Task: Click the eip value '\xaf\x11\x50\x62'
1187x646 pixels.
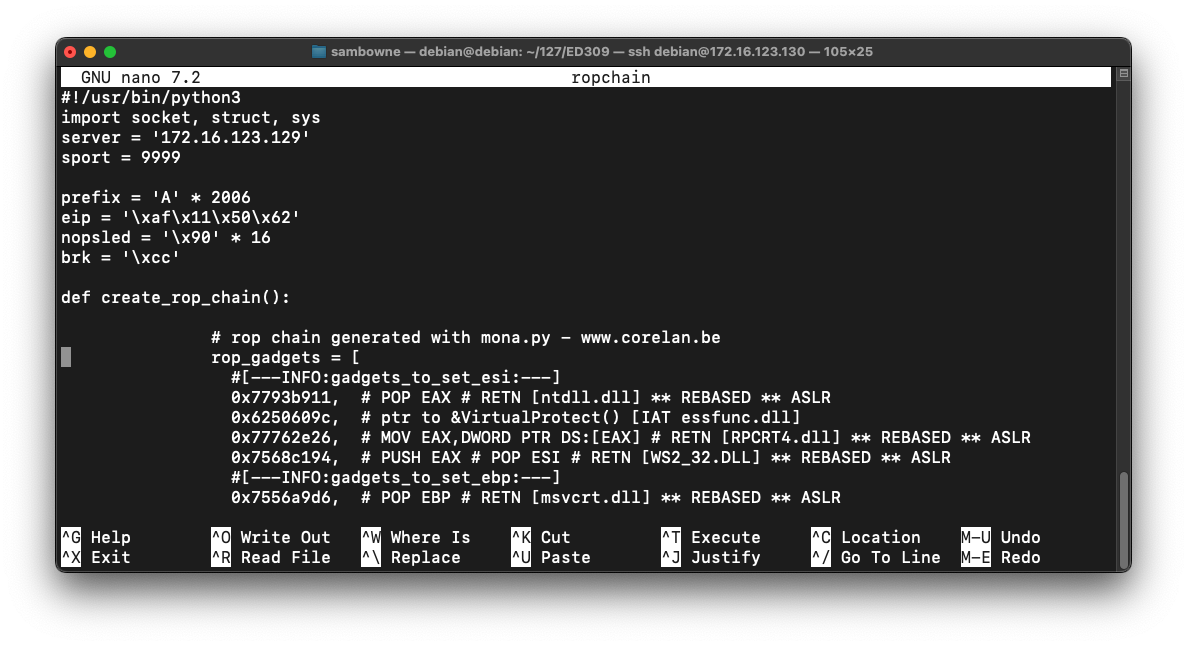Action: [211, 217]
